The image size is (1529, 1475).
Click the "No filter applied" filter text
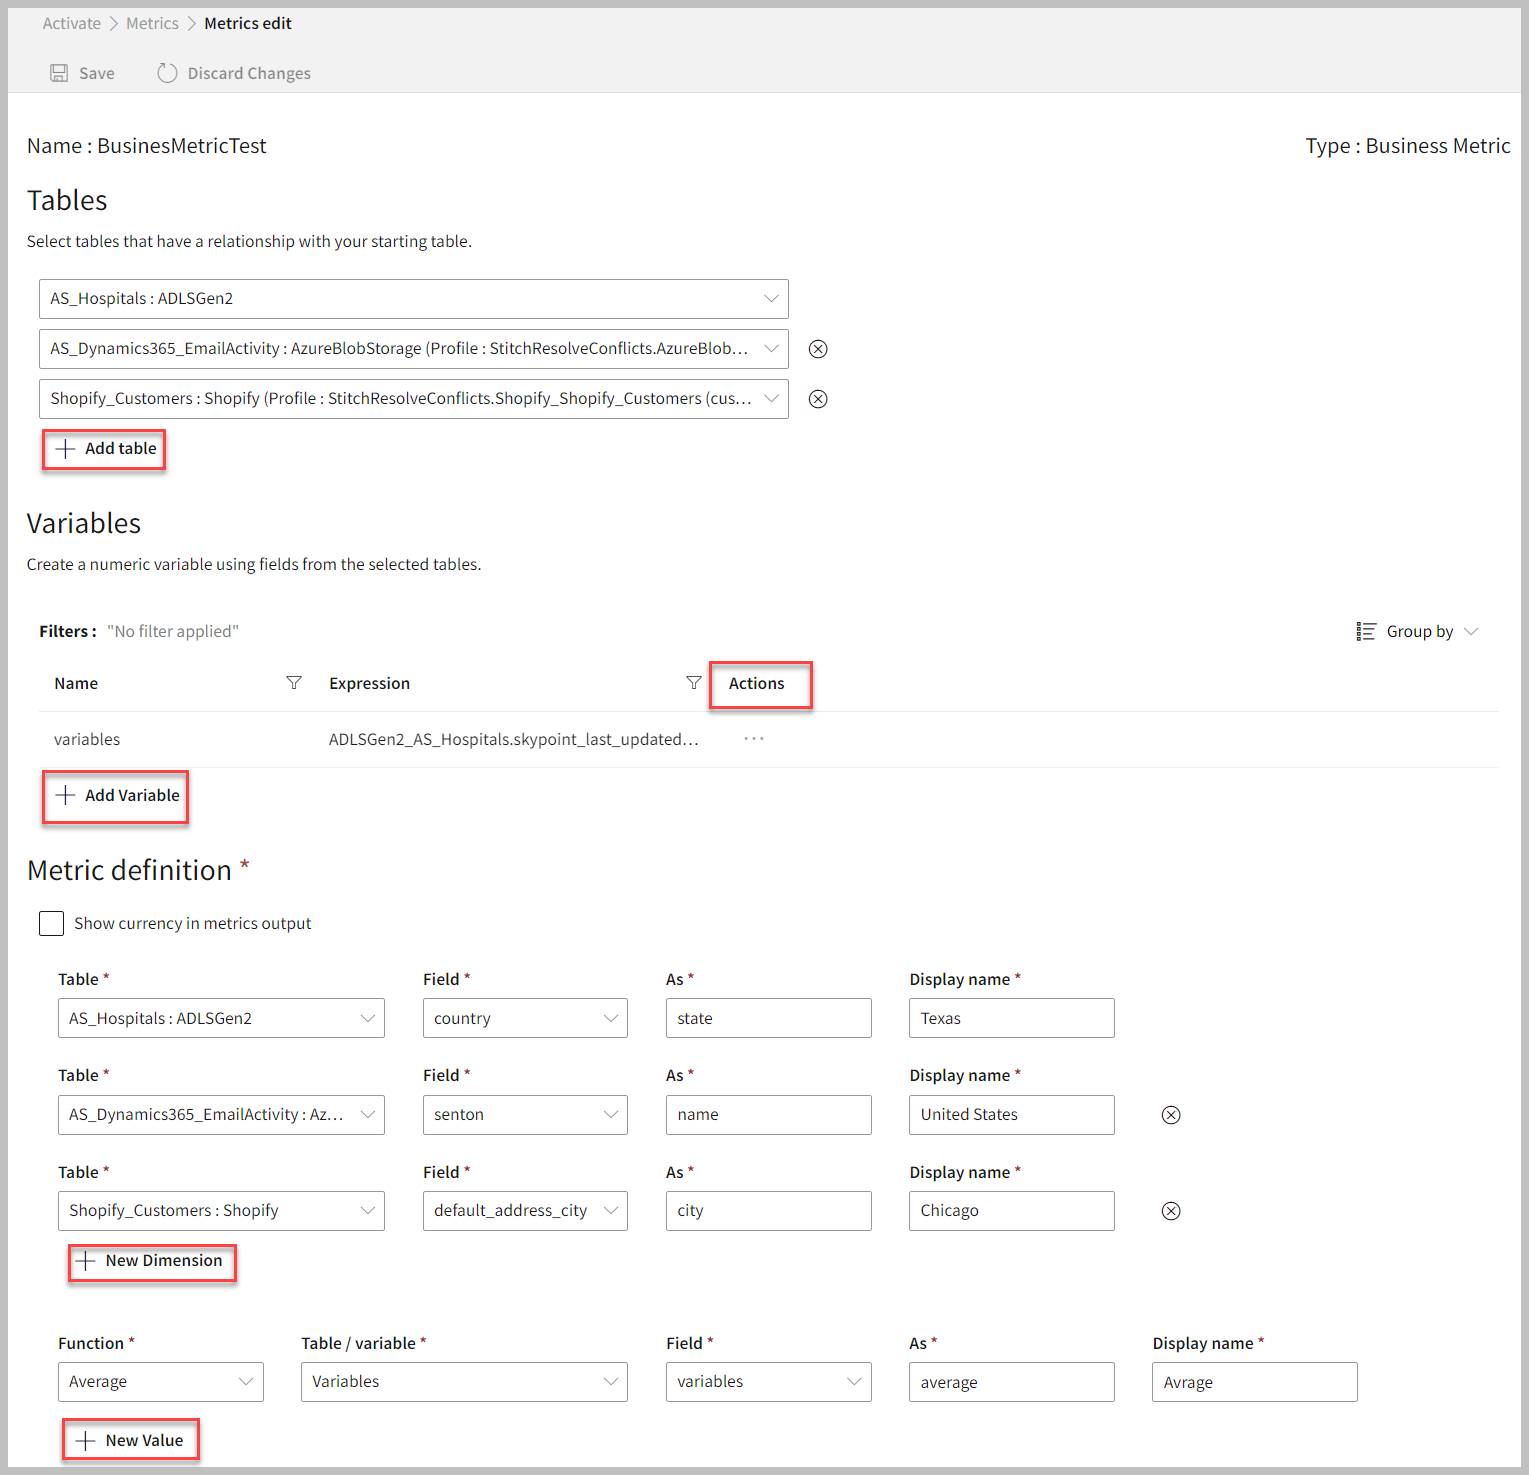click(173, 631)
